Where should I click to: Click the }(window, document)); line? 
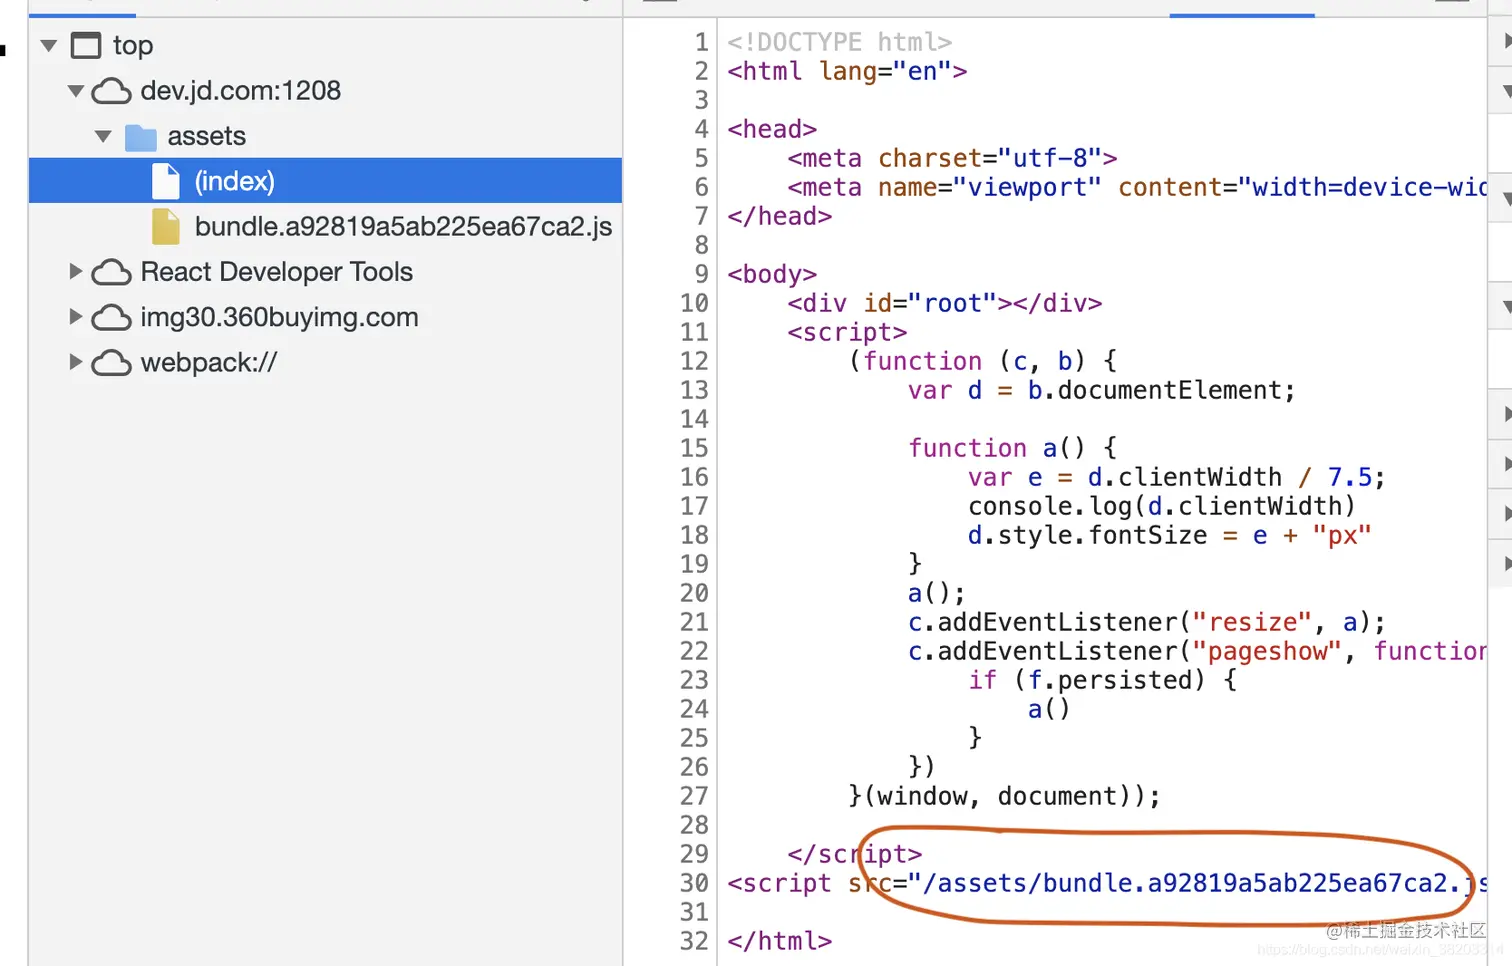point(1004,796)
